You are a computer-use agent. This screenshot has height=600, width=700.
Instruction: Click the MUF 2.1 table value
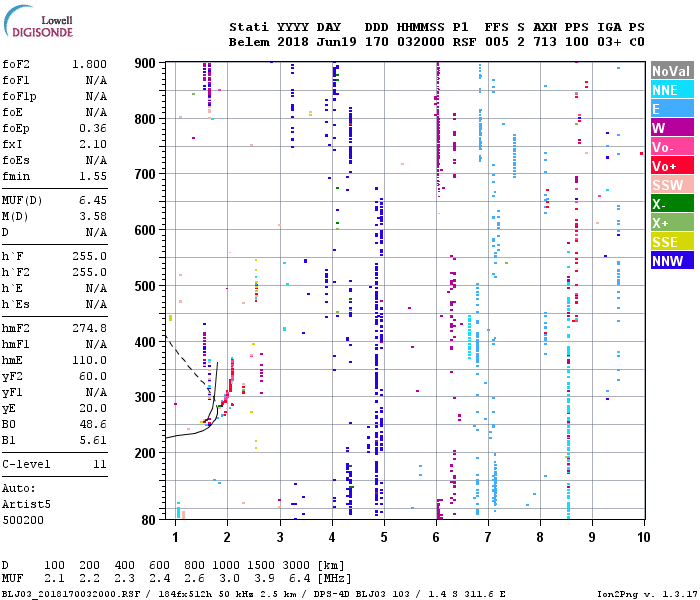click(54, 578)
